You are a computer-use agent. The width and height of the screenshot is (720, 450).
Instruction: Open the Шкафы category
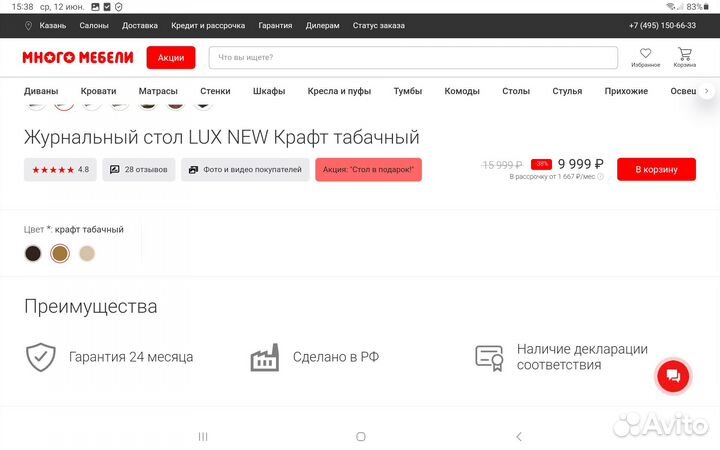[269, 91]
